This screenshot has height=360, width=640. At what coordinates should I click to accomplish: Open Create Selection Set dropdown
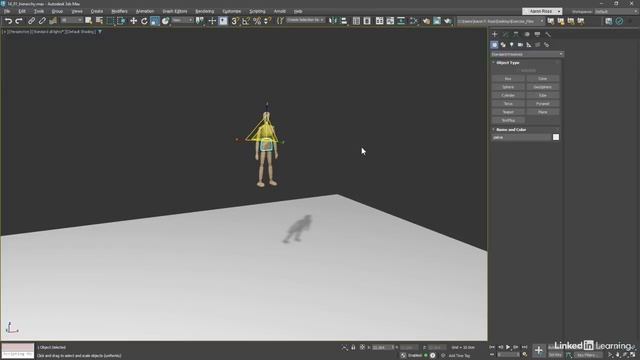coord(305,20)
